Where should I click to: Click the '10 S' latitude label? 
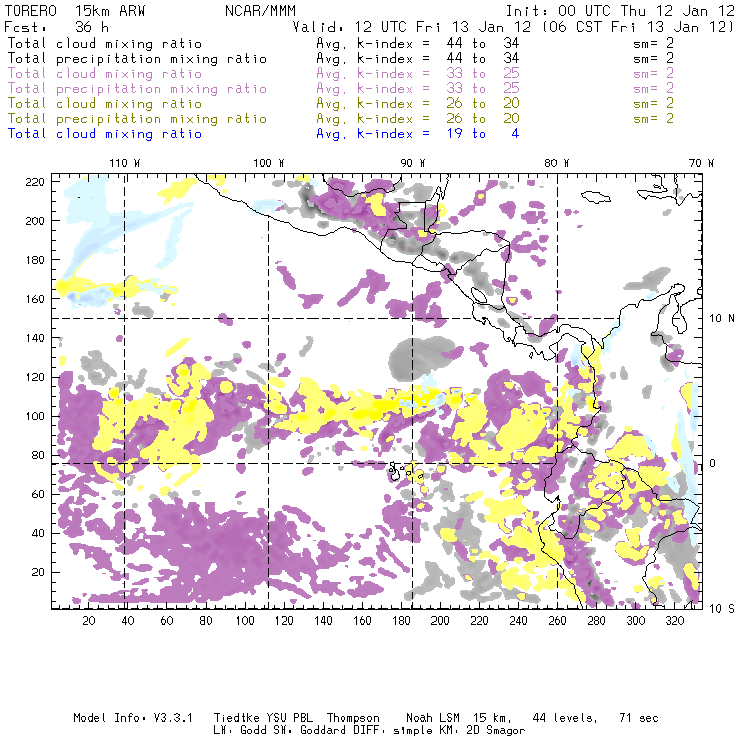tap(722, 609)
